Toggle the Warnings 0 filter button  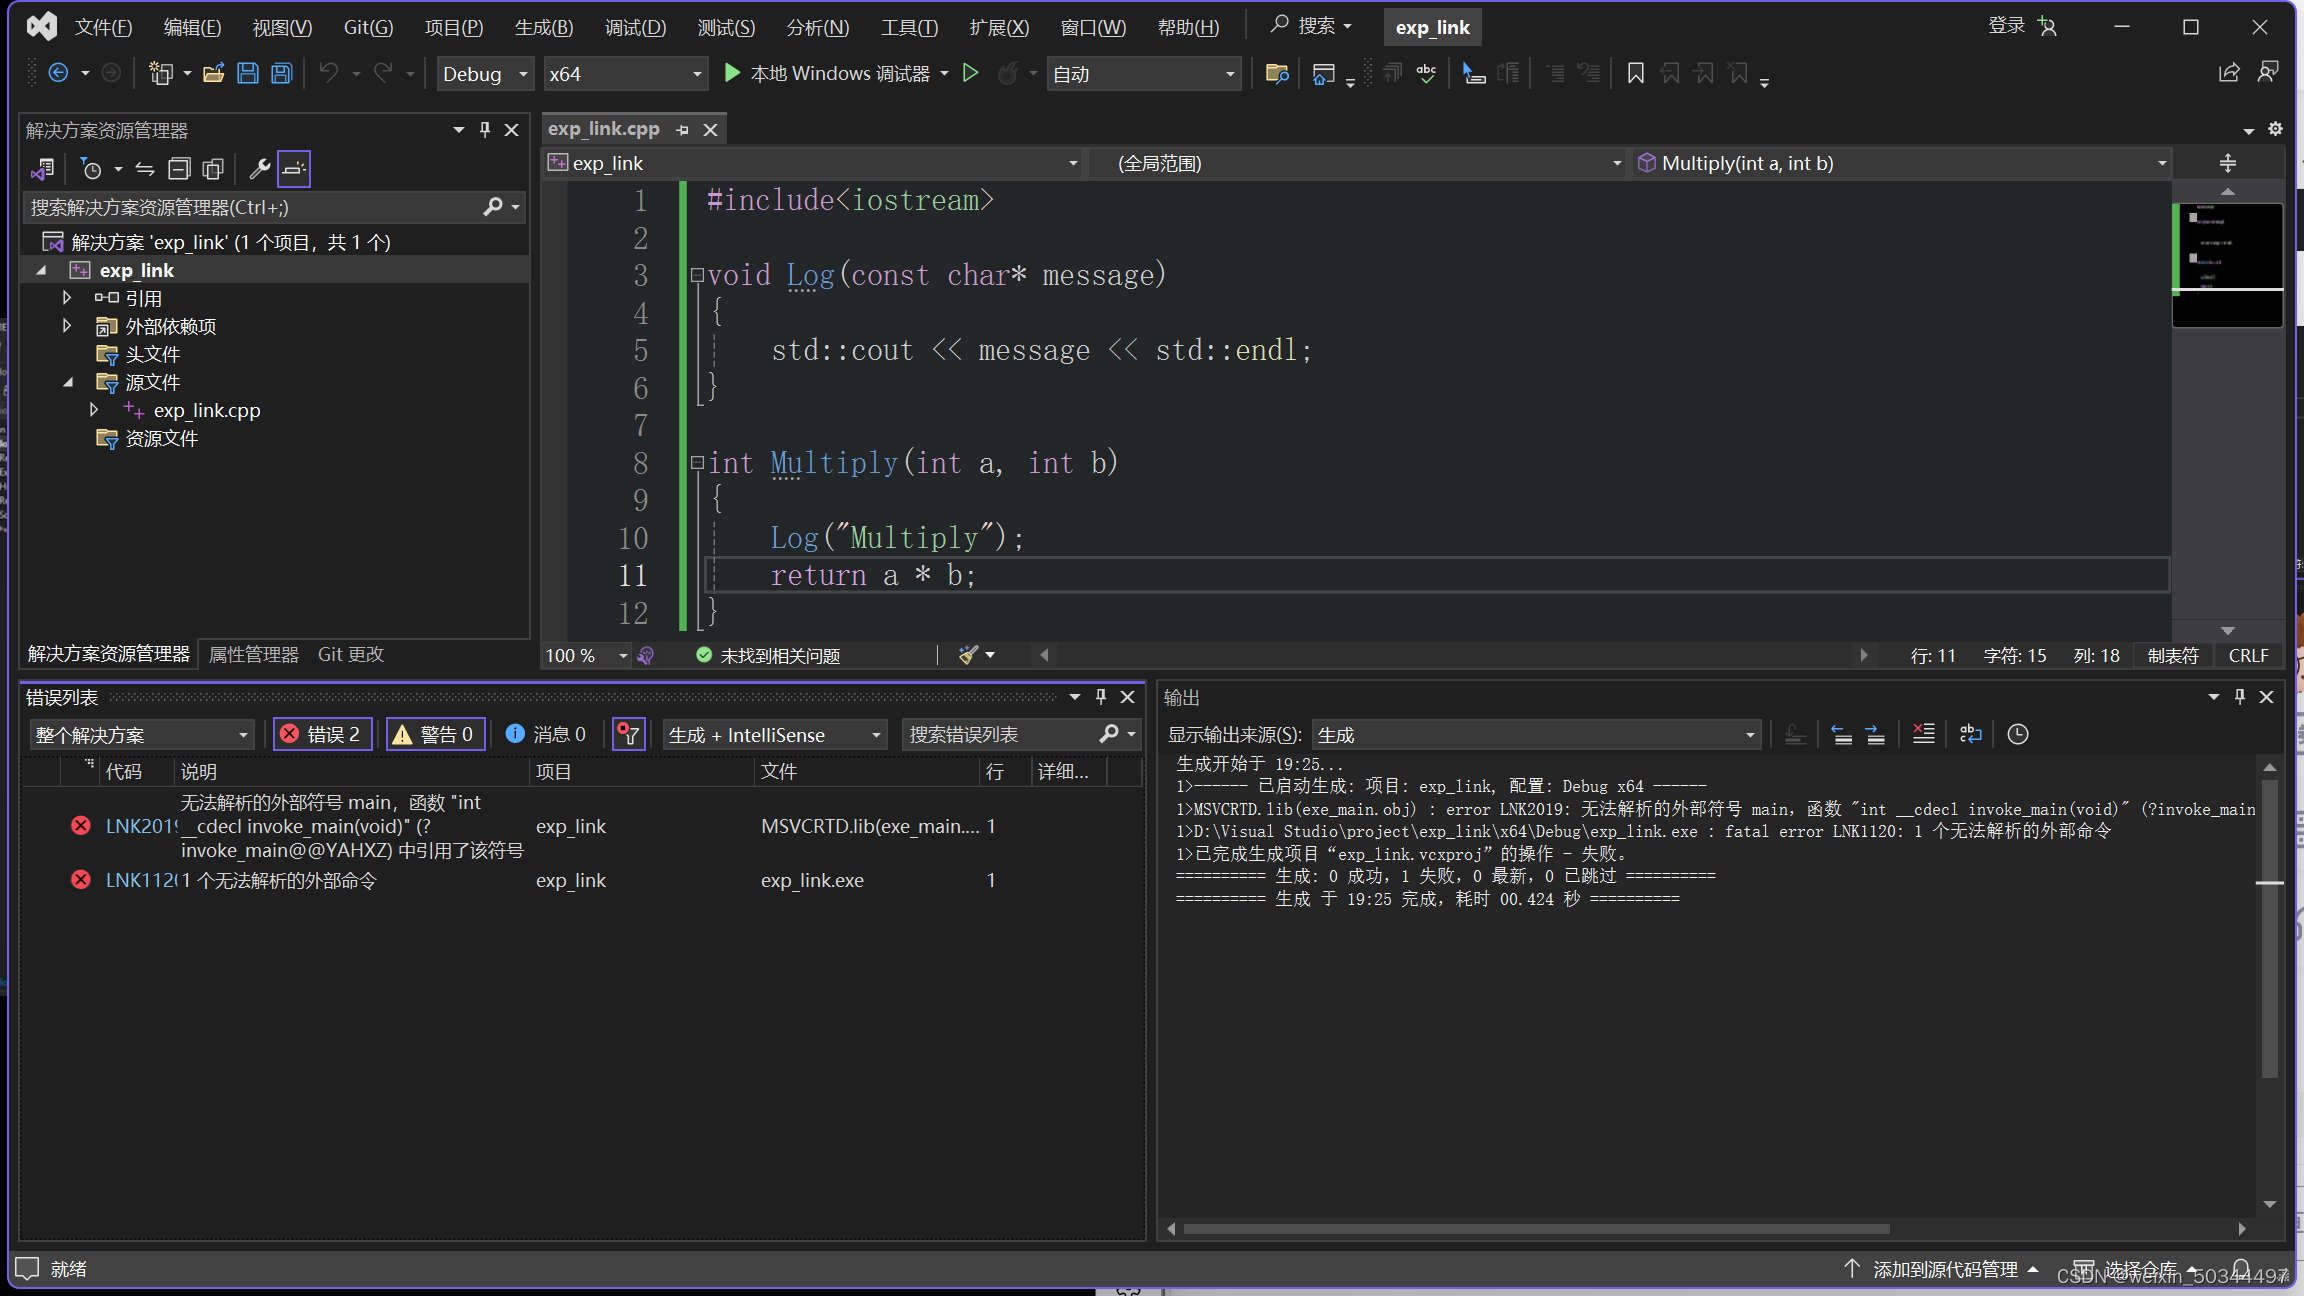pos(434,734)
